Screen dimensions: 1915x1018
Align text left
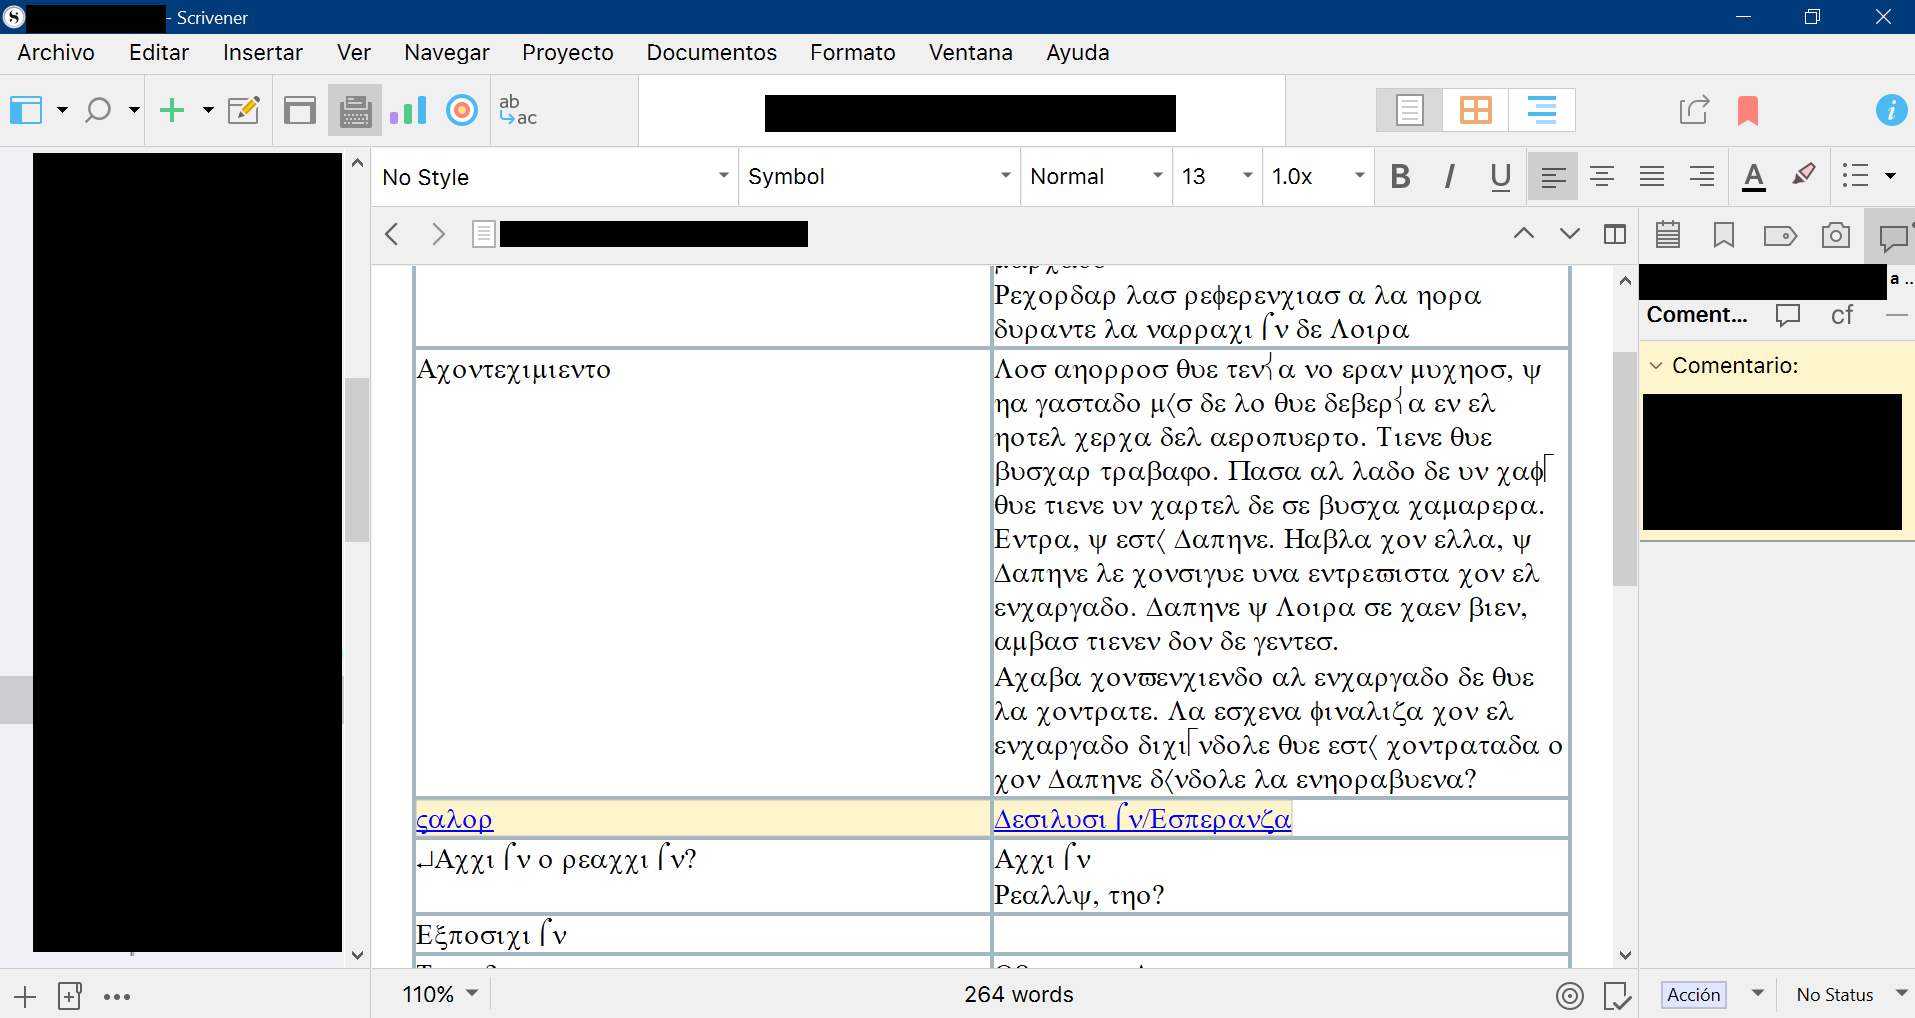tap(1553, 177)
